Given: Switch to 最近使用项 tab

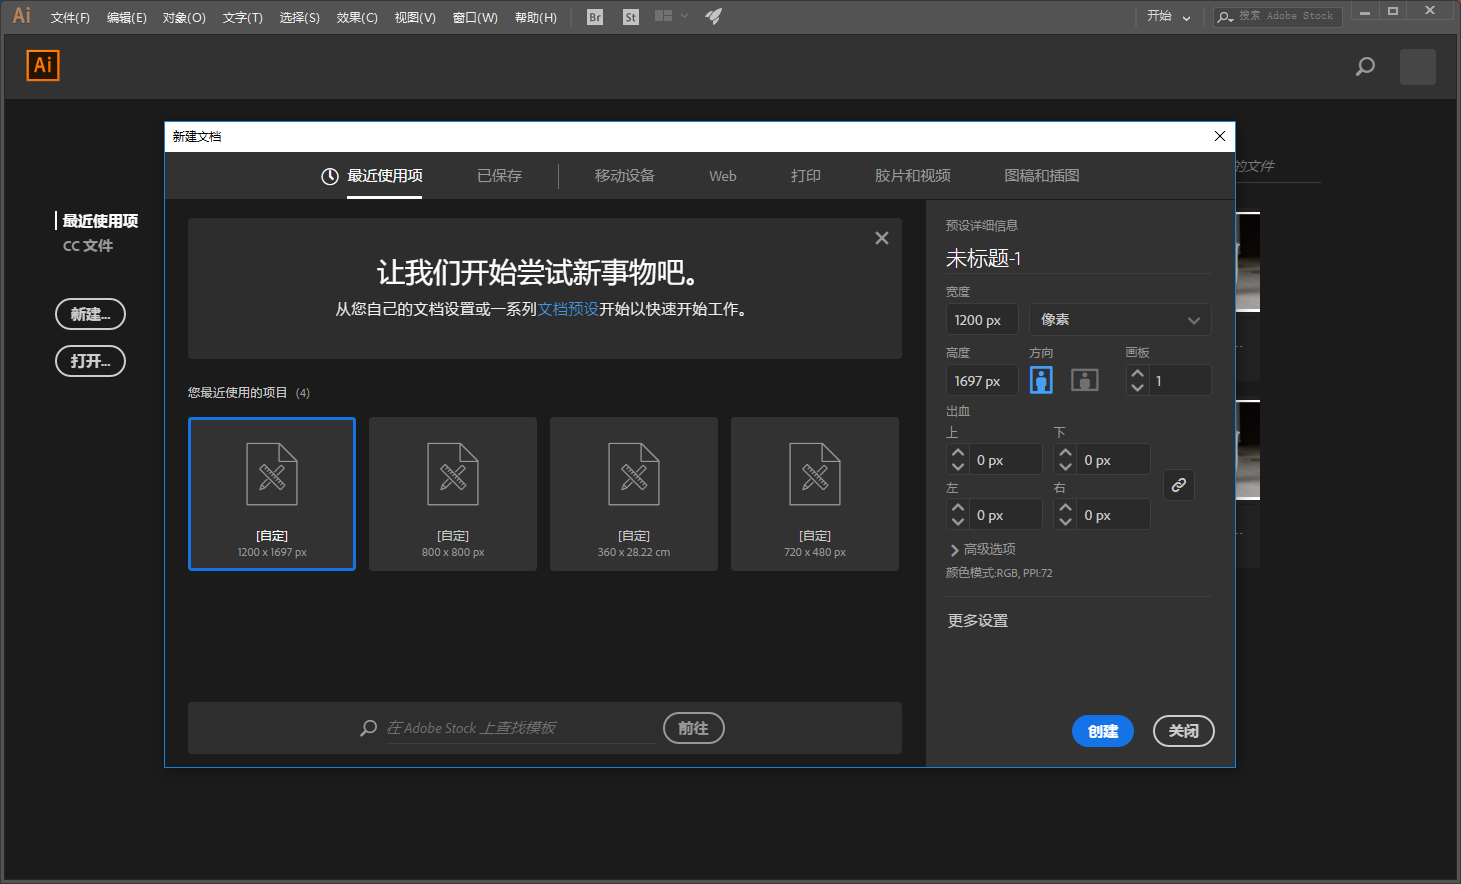Looking at the screenshot, I should 372,176.
